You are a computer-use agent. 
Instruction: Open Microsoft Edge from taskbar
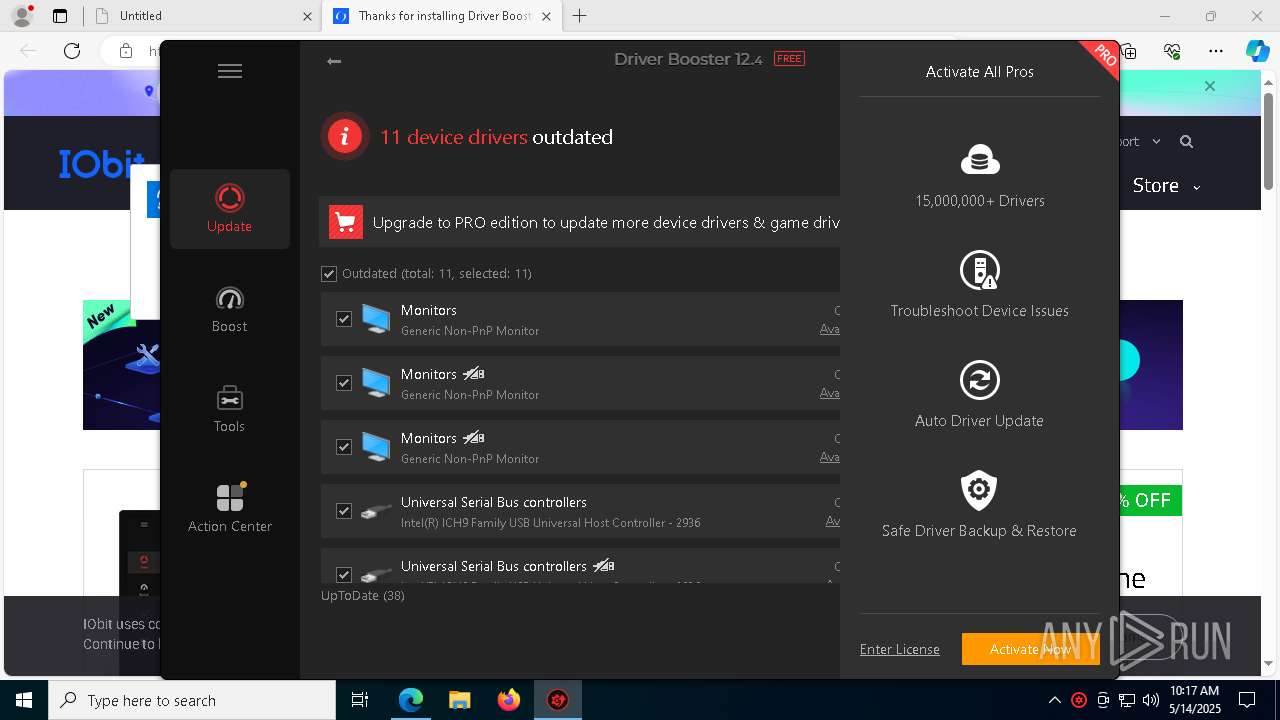[x=411, y=701]
